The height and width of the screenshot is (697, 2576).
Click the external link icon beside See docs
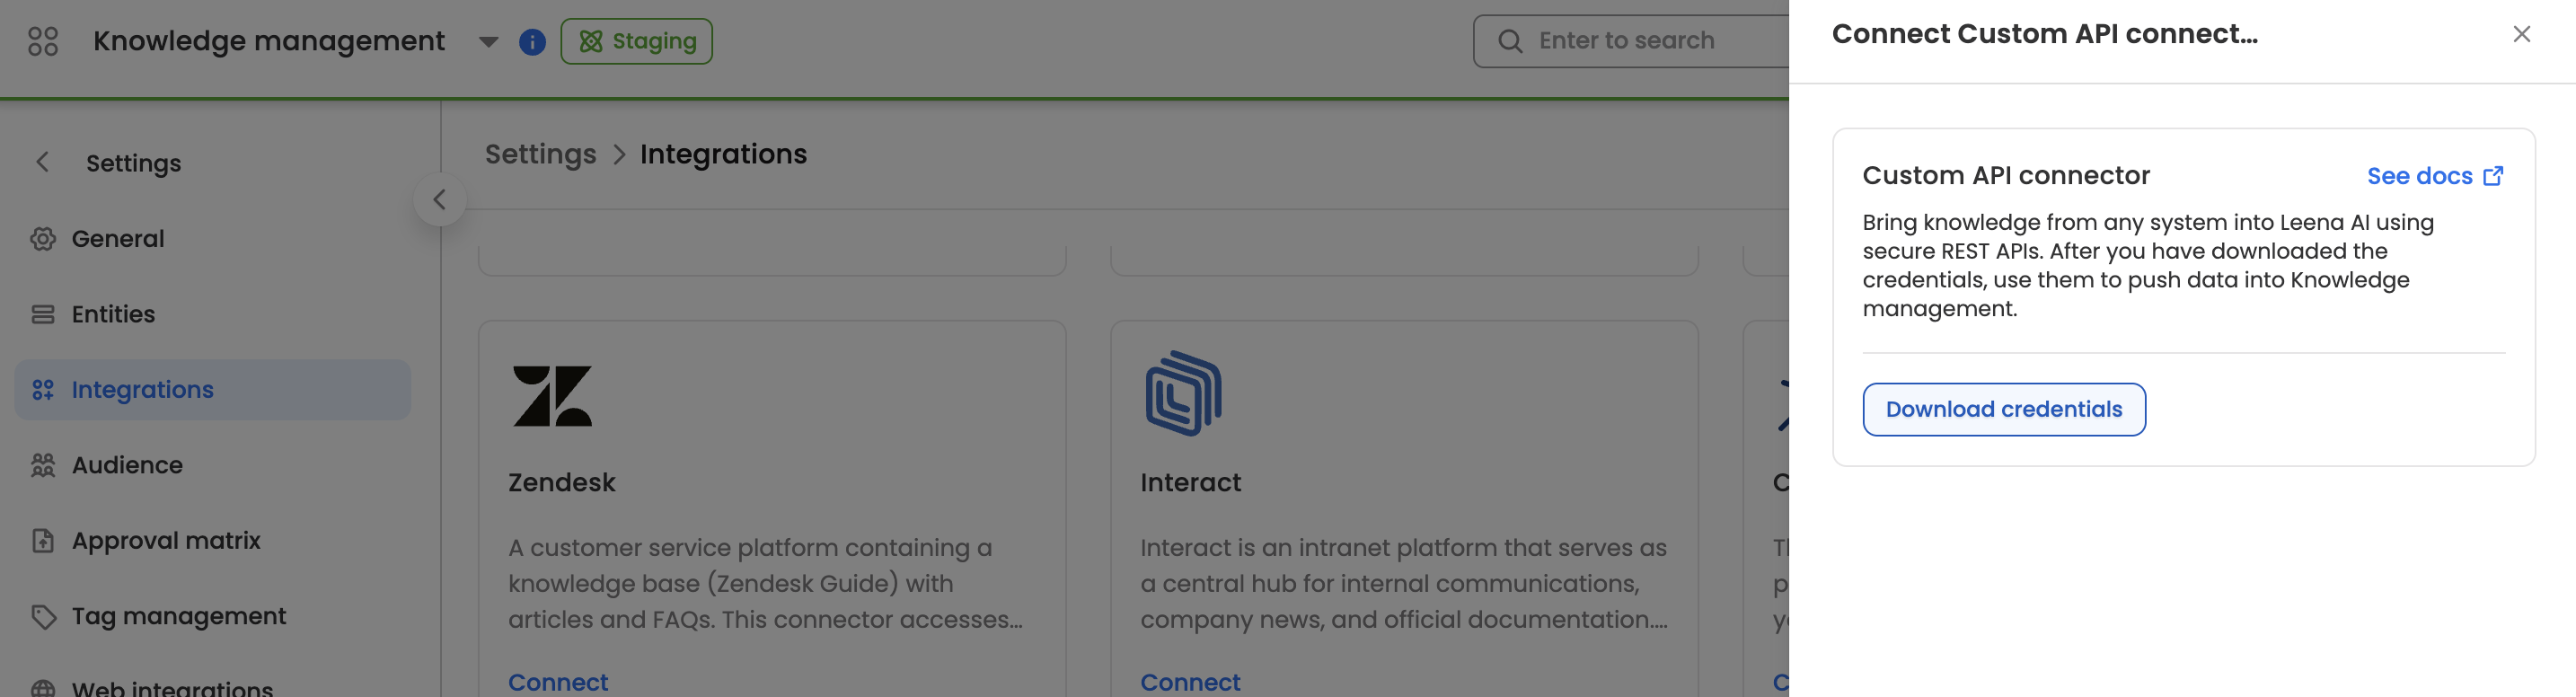2493,176
